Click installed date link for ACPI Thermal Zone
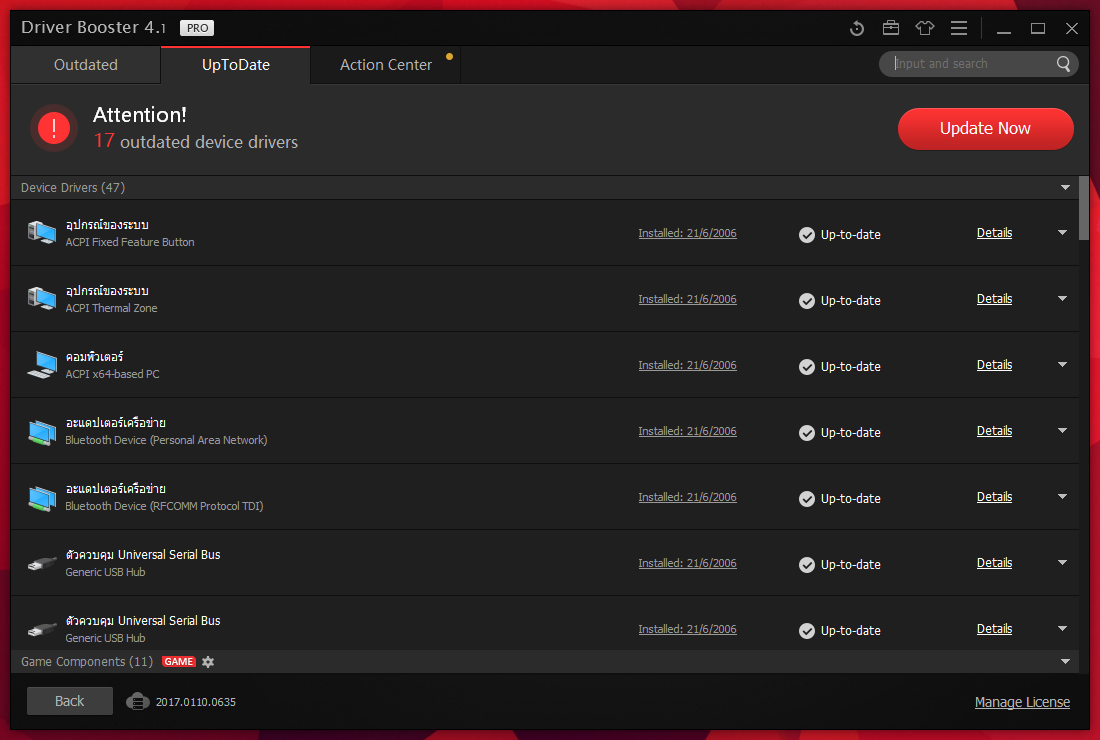 coord(688,299)
